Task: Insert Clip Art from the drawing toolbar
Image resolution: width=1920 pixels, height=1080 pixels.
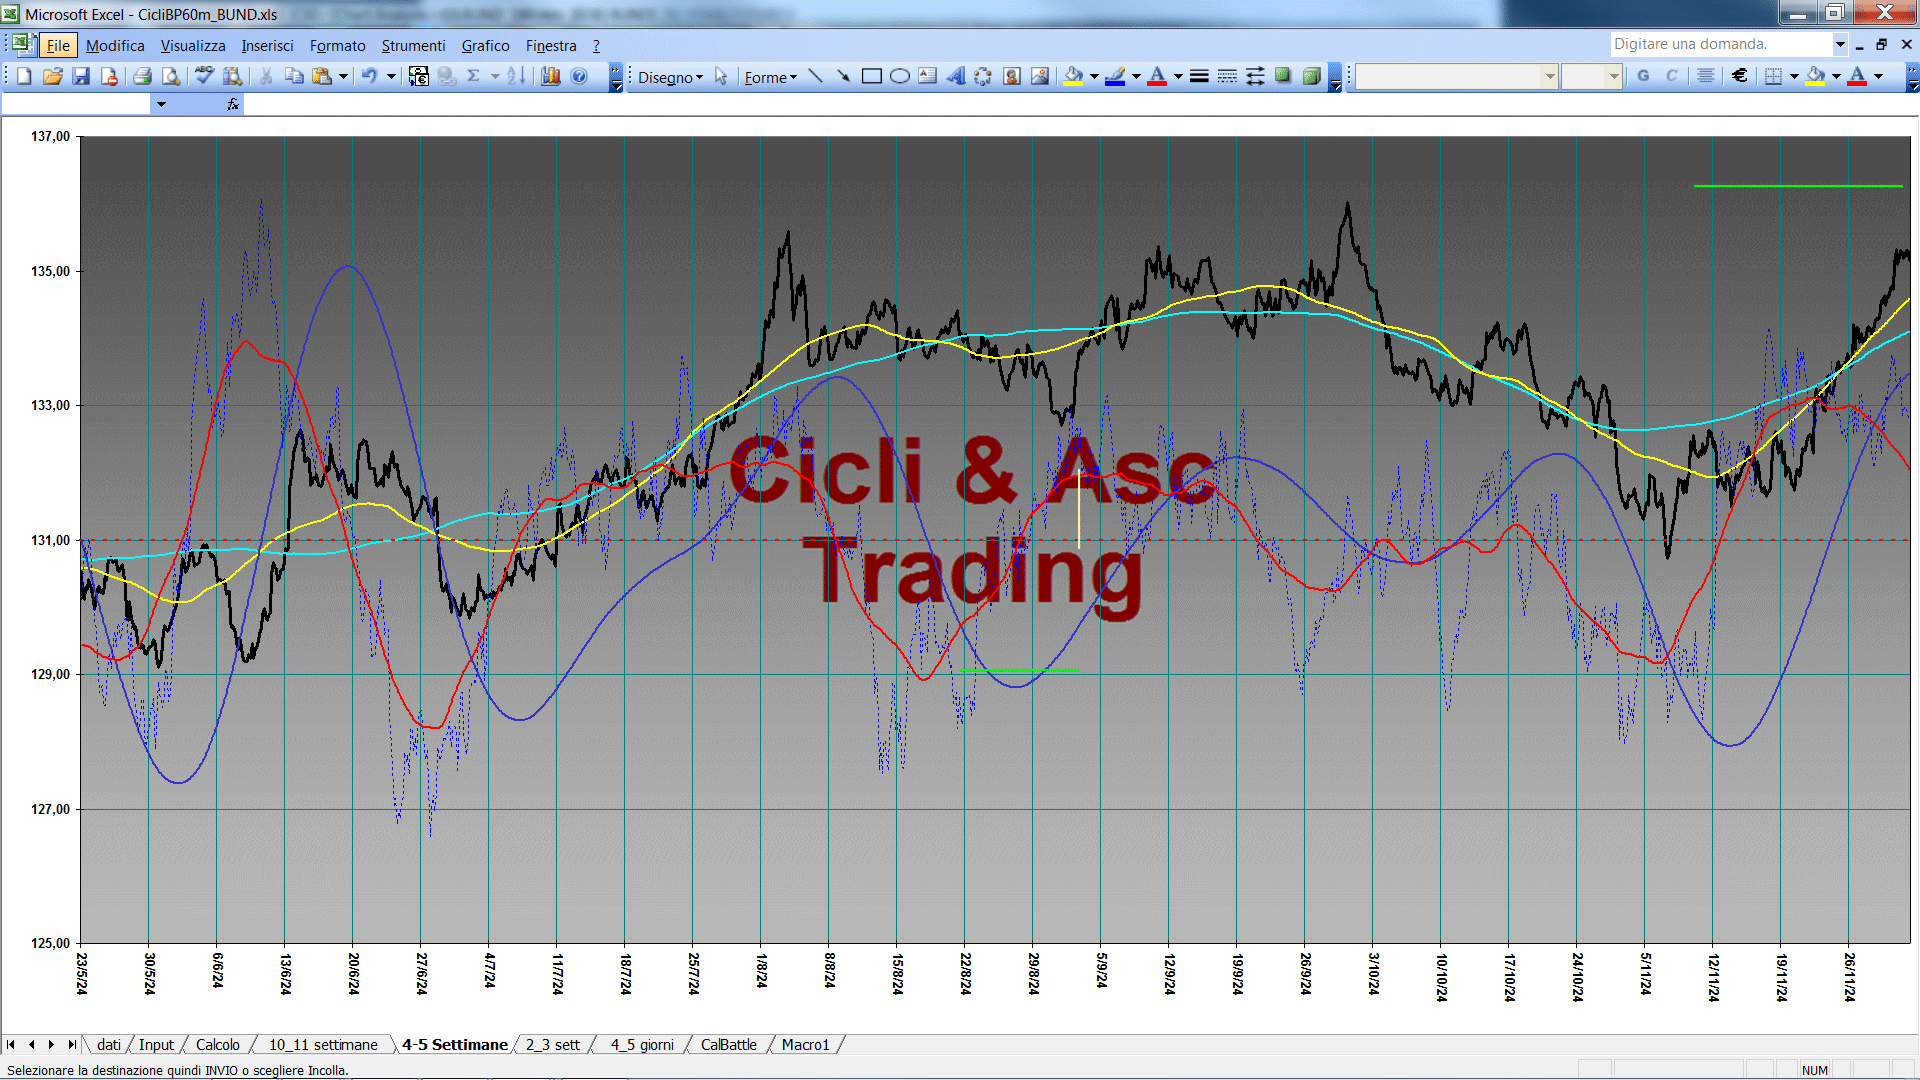Action: pyautogui.click(x=1012, y=77)
